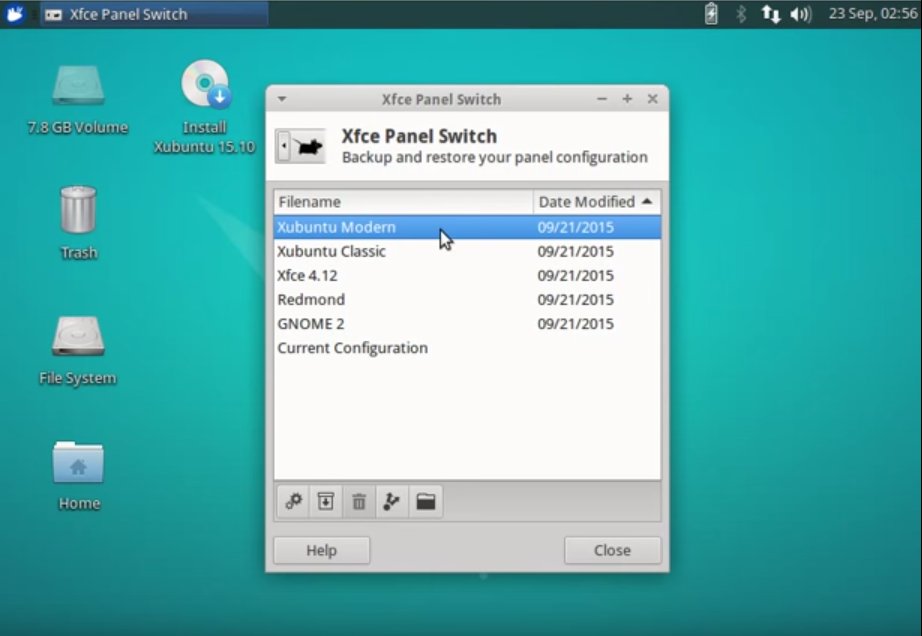Open the volume indicator in panel
The image size is (922, 636).
(801, 14)
